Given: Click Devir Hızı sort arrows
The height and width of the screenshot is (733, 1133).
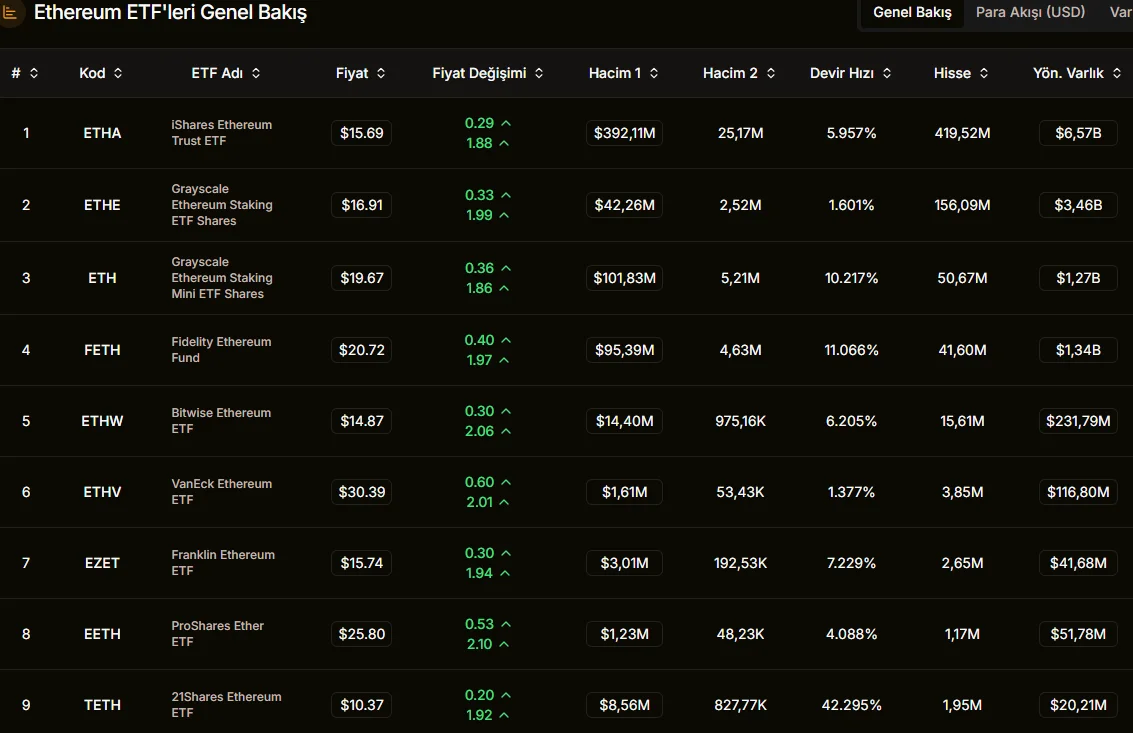Looking at the screenshot, I should pyautogui.click(x=887, y=73).
